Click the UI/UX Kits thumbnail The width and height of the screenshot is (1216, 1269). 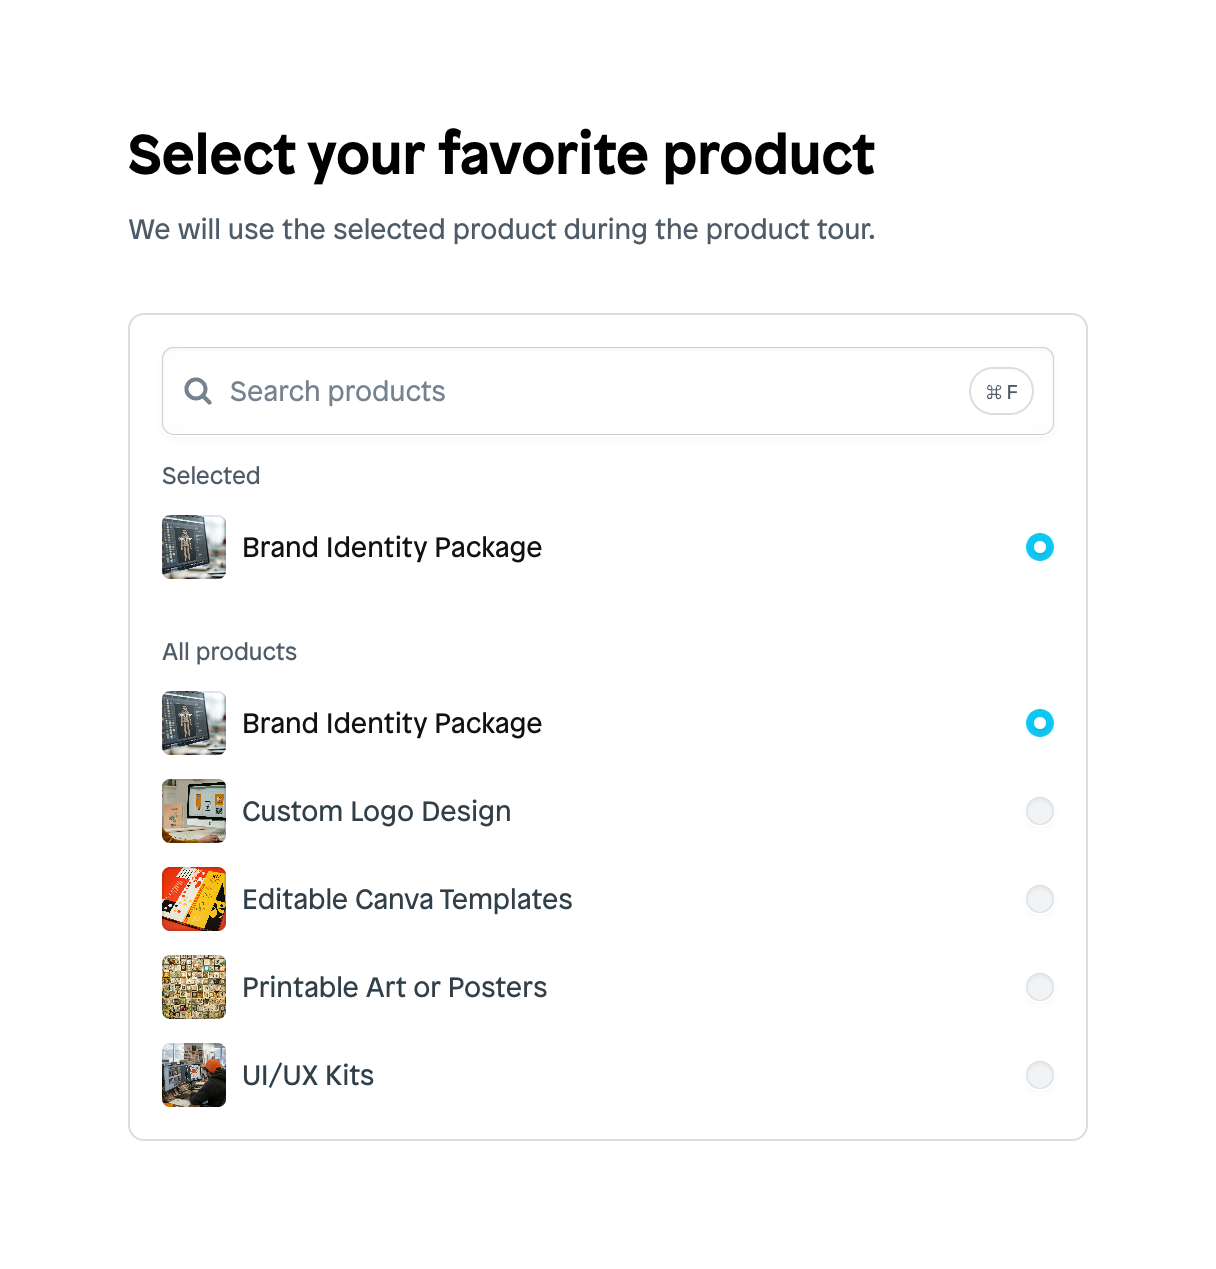point(193,1075)
